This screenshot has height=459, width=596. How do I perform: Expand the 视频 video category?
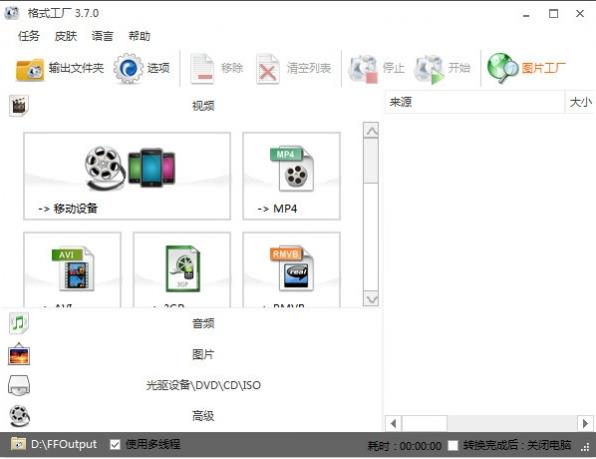tap(203, 106)
